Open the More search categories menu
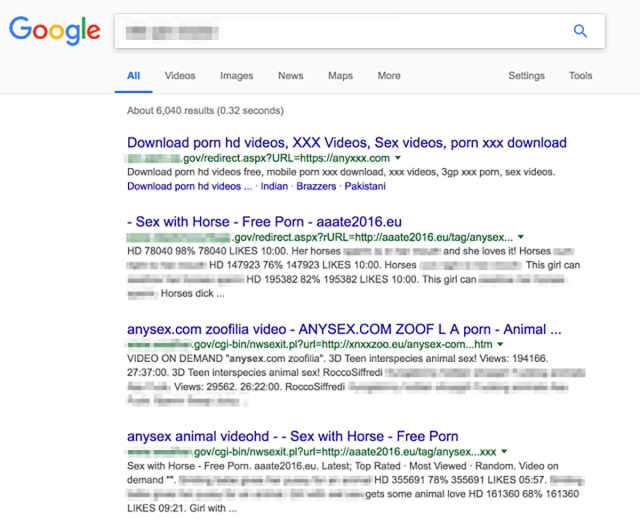640x530 pixels. pos(389,76)
